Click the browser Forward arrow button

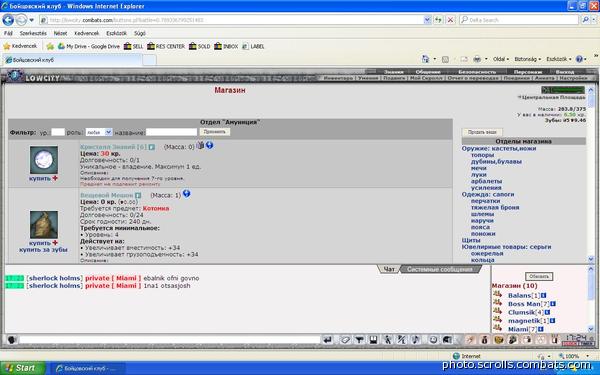click(x=21, y=20)
